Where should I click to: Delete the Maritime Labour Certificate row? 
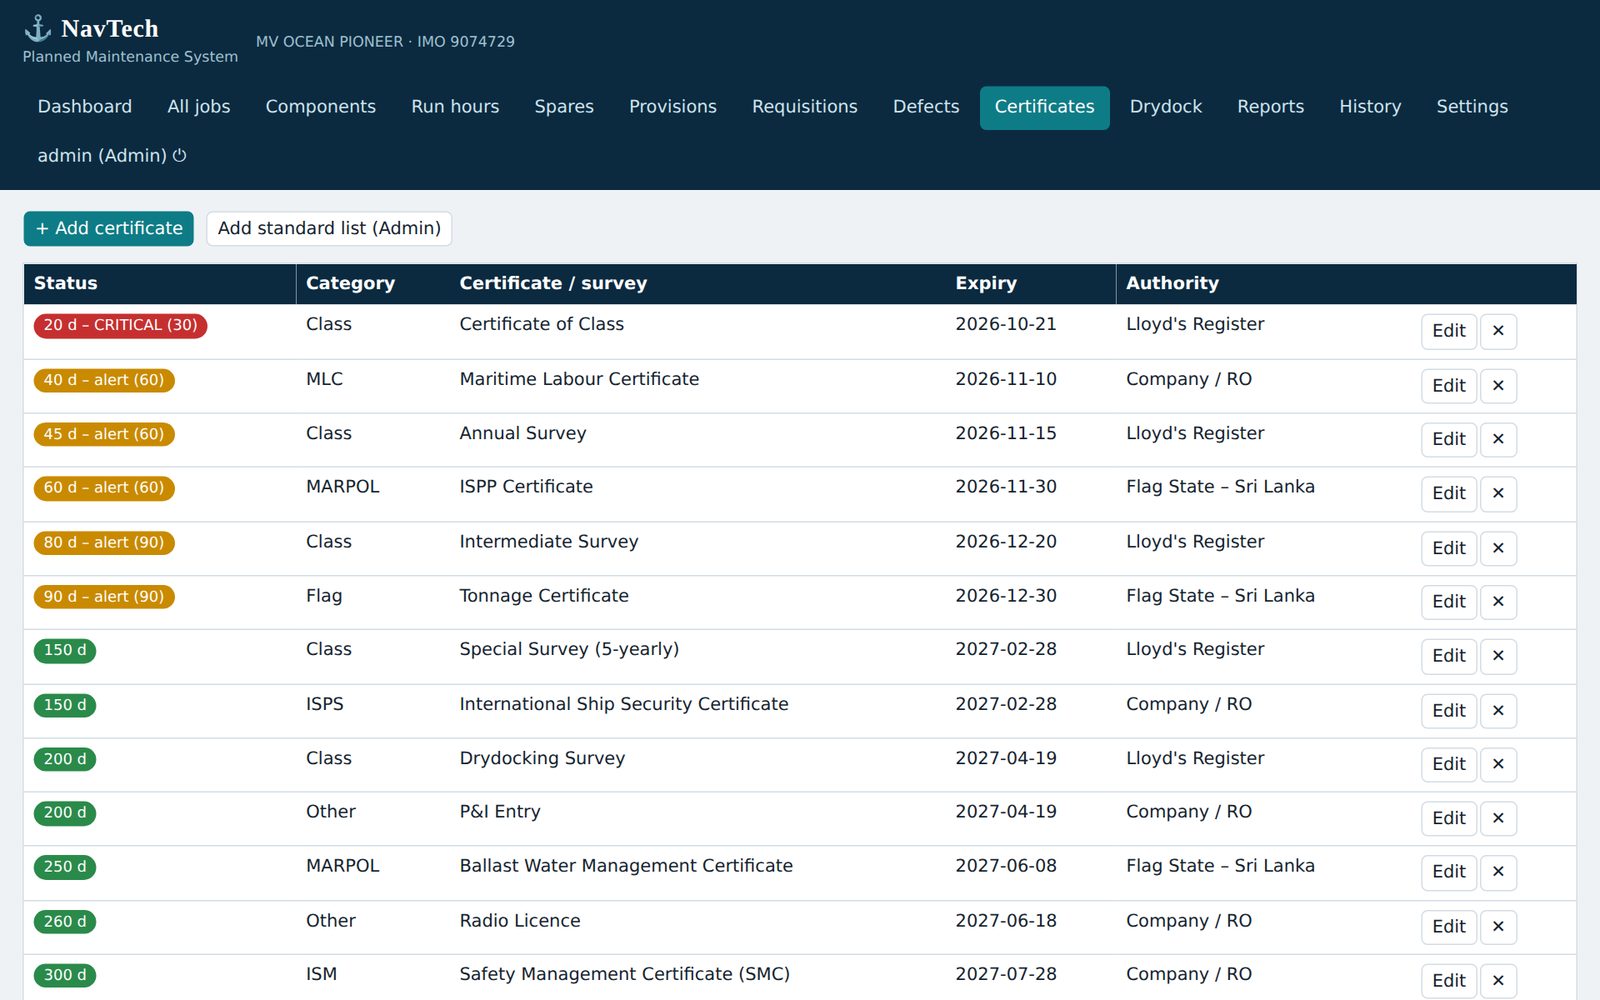[x=1498, y=386]
